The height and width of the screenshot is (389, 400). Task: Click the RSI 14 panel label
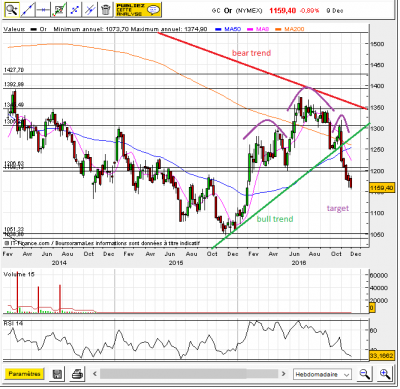13,323
